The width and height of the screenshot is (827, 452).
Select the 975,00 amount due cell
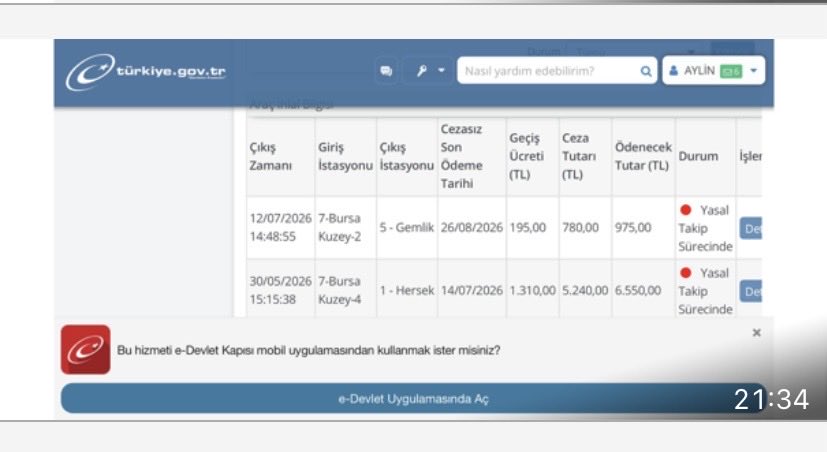click(643, 228)
